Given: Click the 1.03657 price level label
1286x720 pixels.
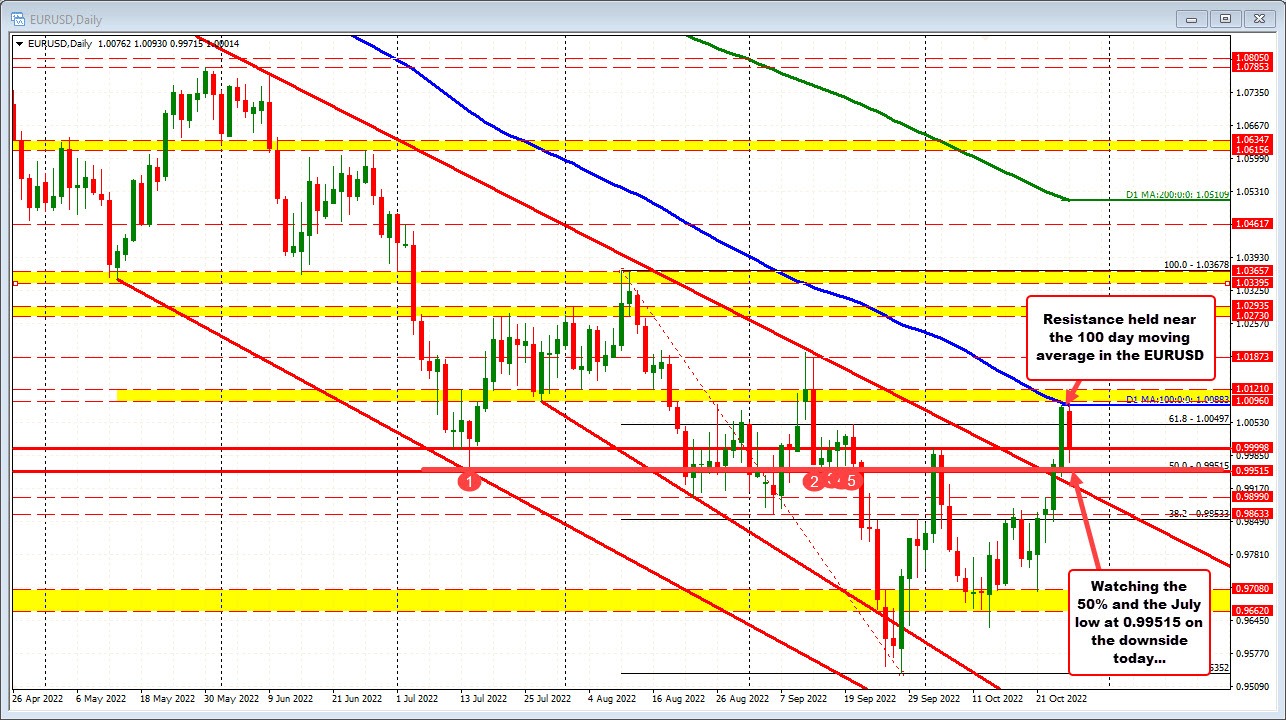Looking at the screenshot, I should [1254, 271].
